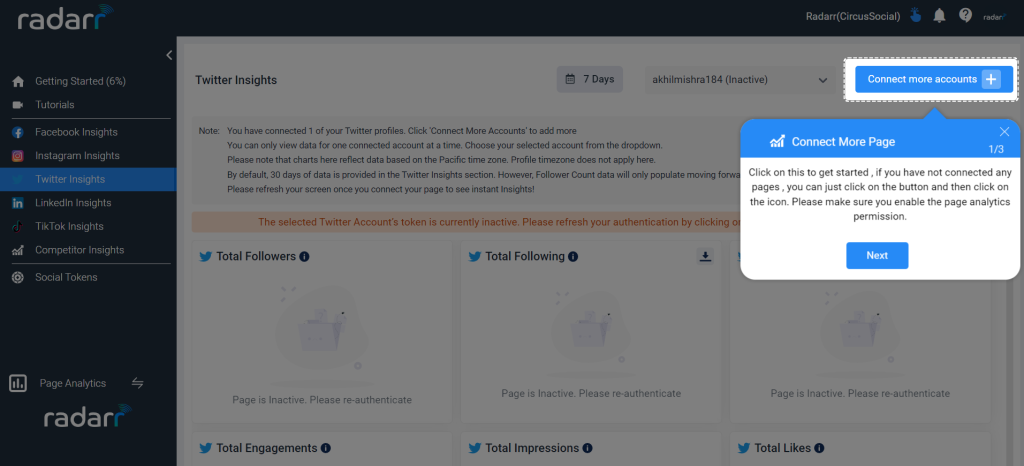Show info for Total Engagements

(x=325, y=448)
